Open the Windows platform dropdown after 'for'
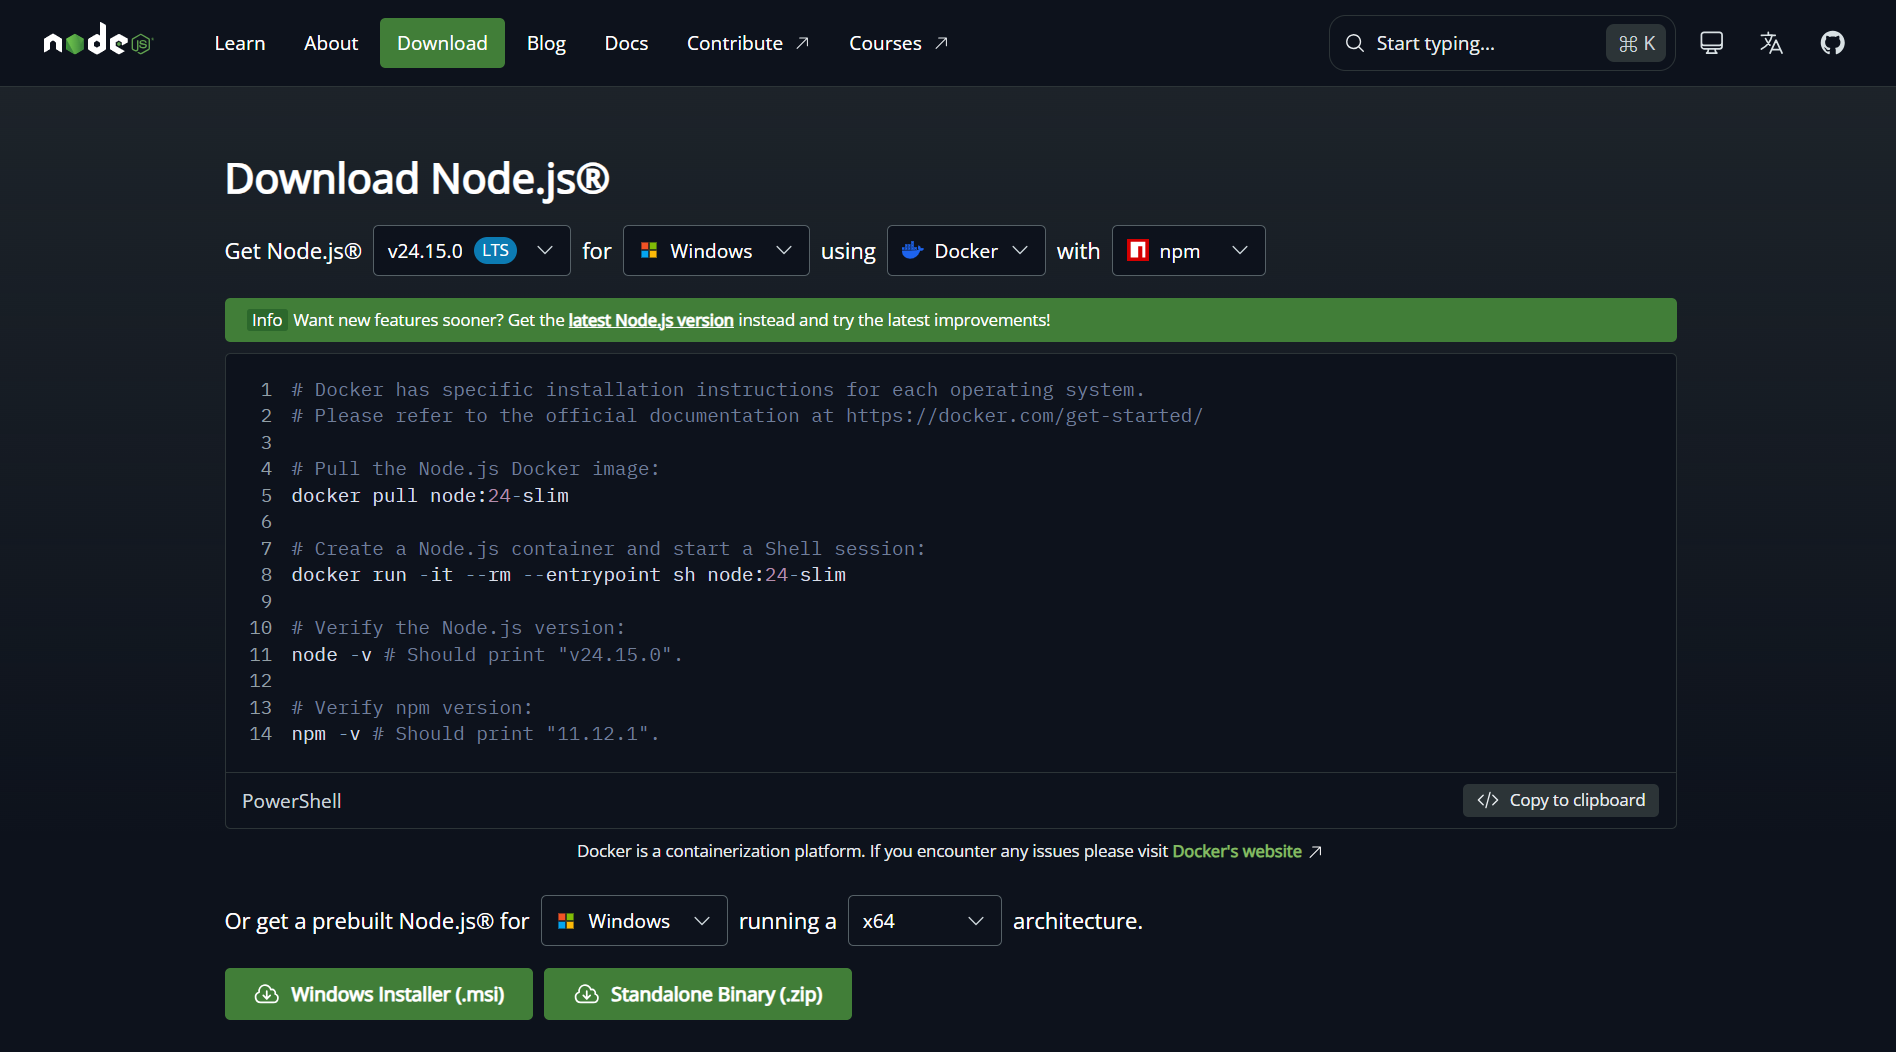 click(x=716, y=251)
